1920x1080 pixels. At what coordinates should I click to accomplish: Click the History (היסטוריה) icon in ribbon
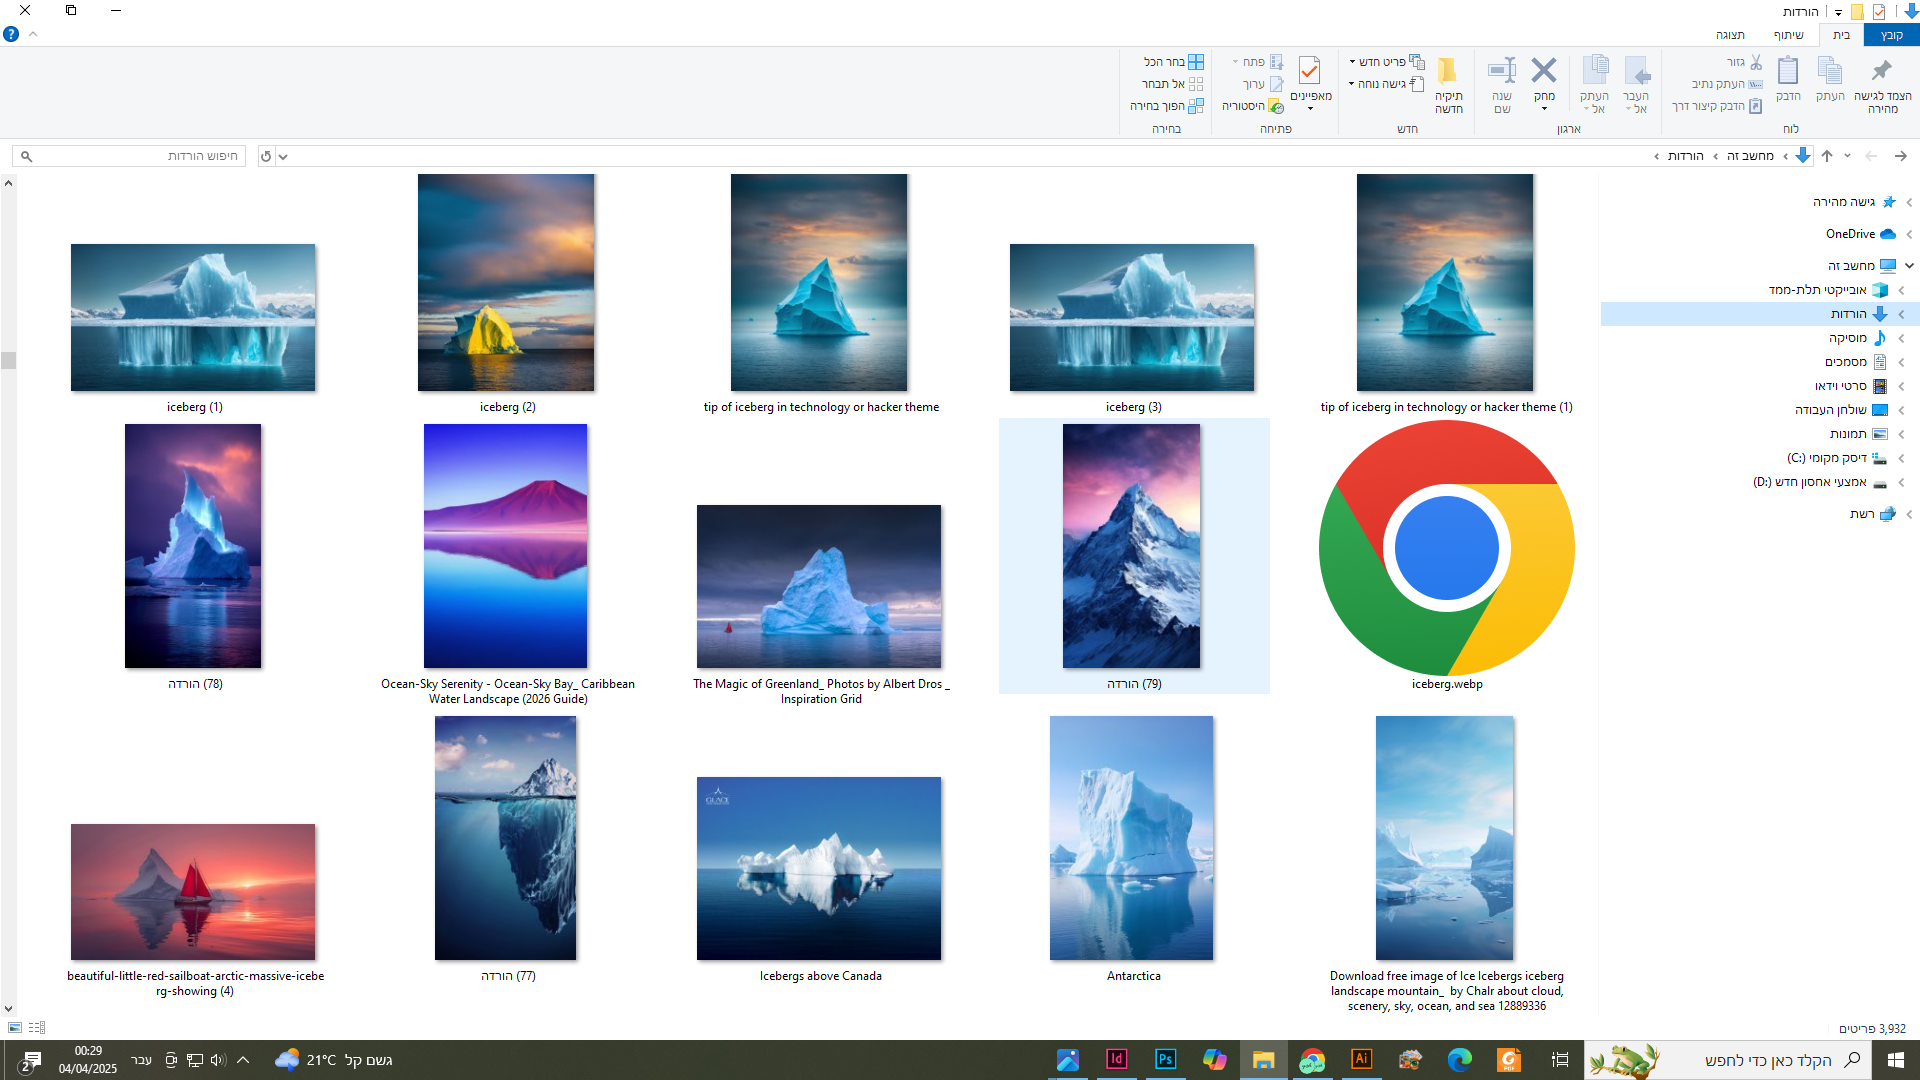1275,106
